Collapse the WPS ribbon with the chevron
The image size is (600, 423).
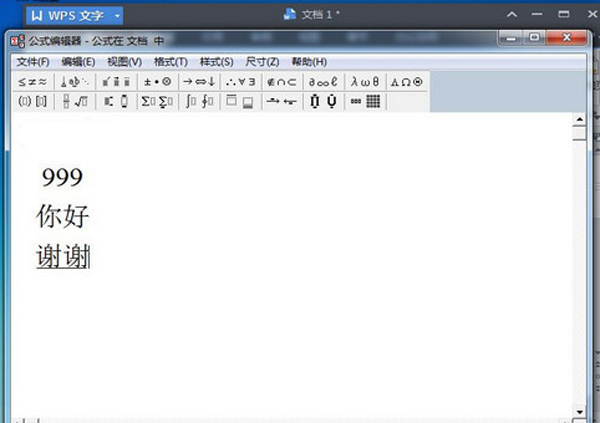pyautogui.click(x=512, y=15)
